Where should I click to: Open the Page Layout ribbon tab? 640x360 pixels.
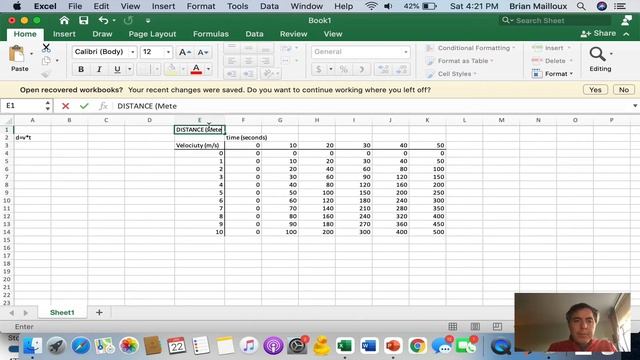(x=152, y=34)
